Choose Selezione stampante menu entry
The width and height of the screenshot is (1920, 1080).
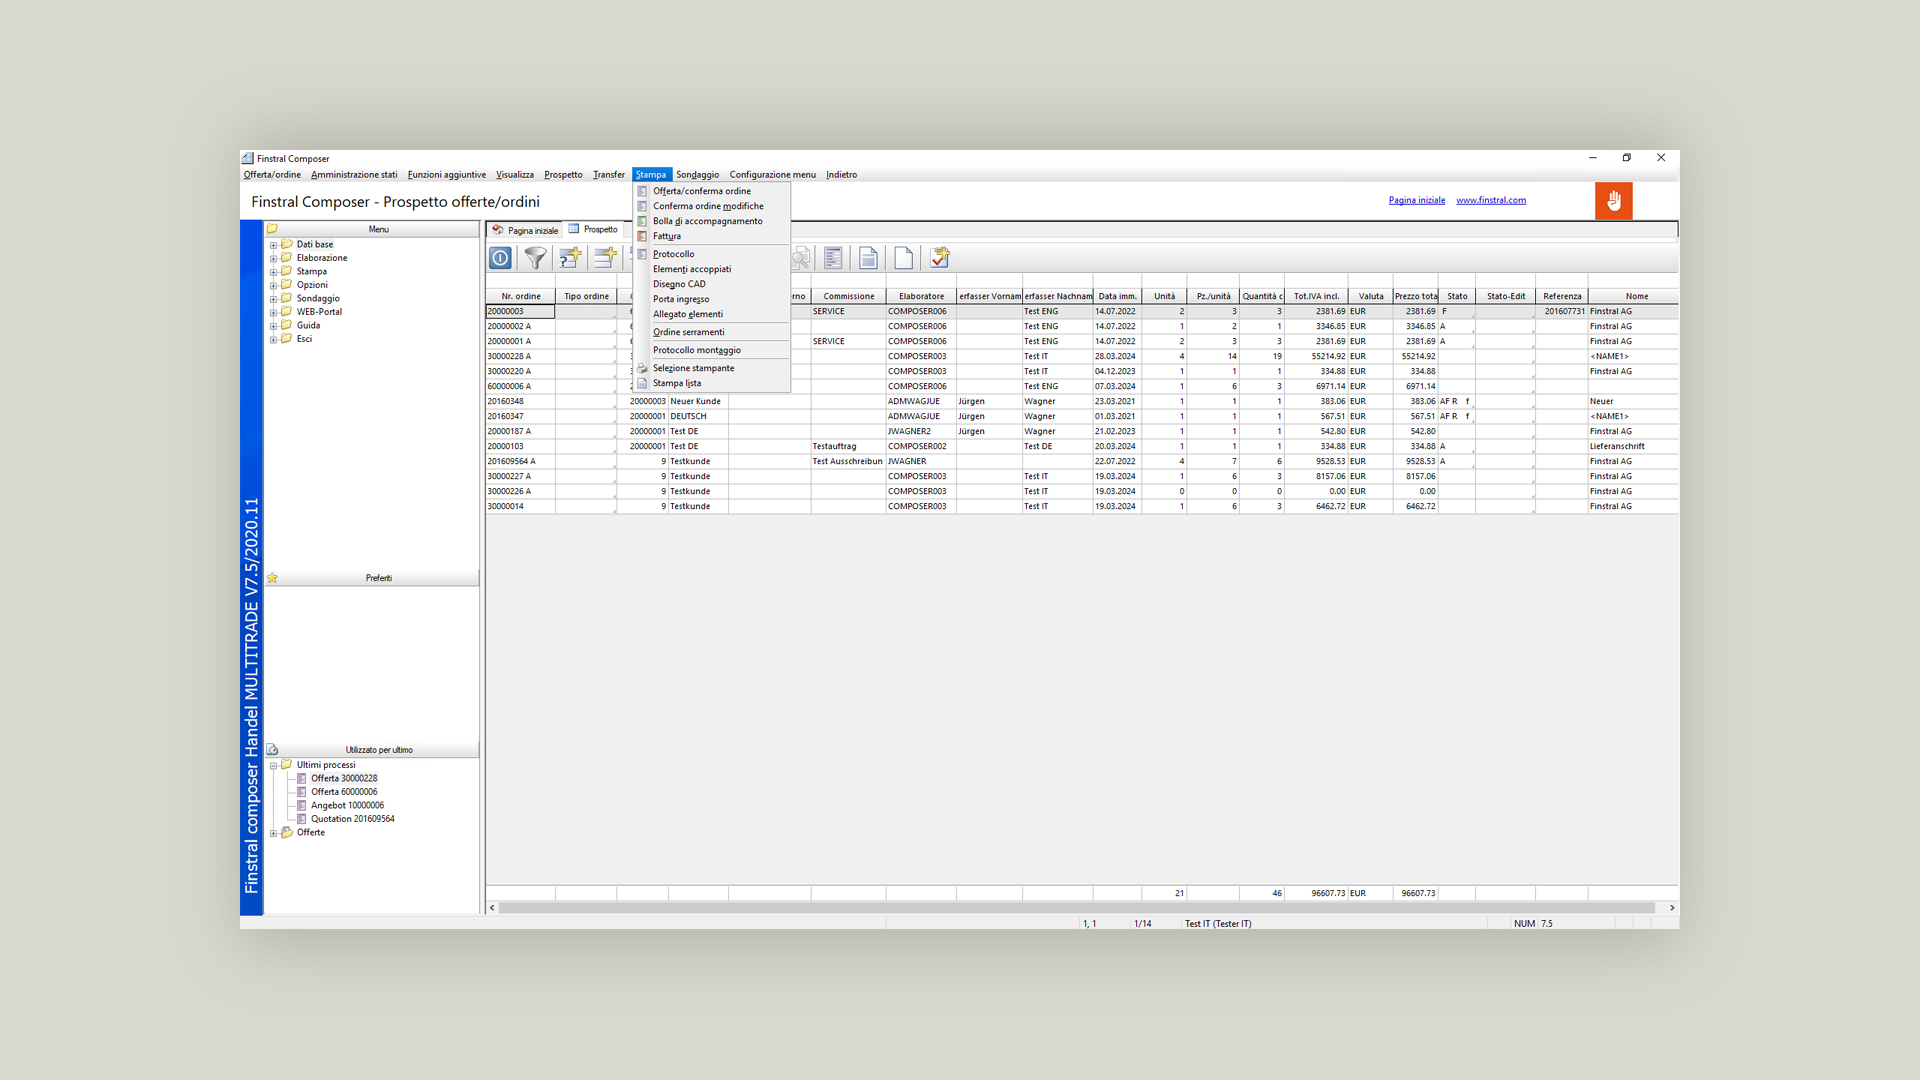(693, 368)
